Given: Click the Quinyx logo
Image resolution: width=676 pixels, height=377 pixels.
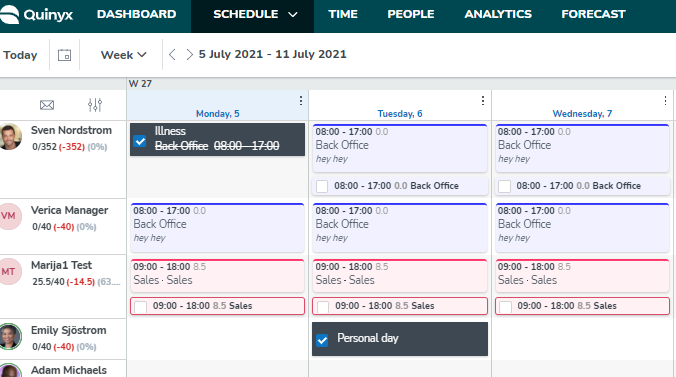Looking at the screenshot, I should (x=36, y=15).
